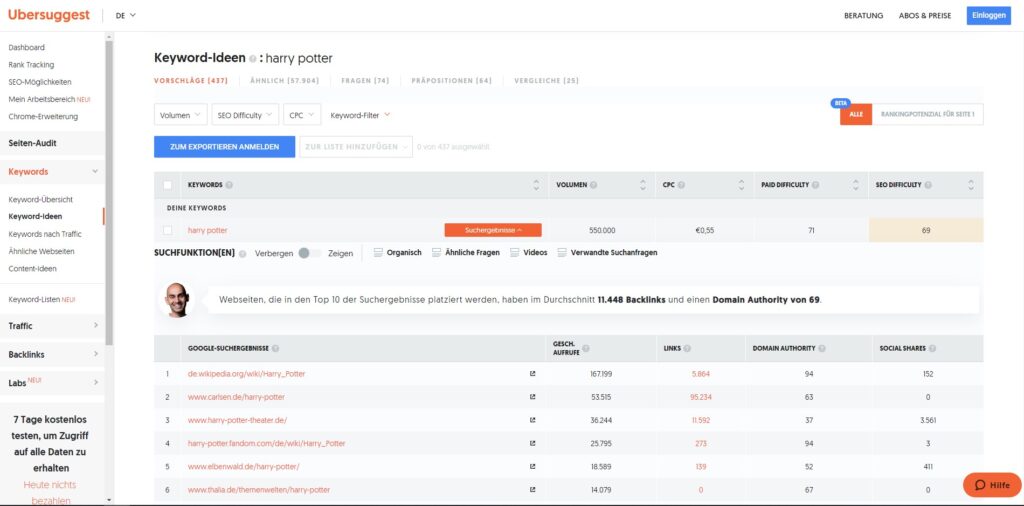The height and width of the screenshot is (506, 1024).
Task: Expand the Labs sidebar section
Action: 52,383
